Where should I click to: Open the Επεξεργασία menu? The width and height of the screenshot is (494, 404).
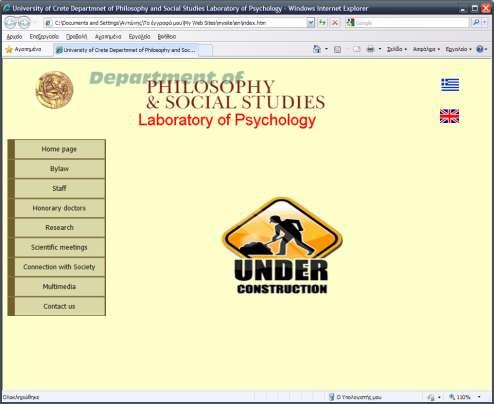(x=44, y=37)
